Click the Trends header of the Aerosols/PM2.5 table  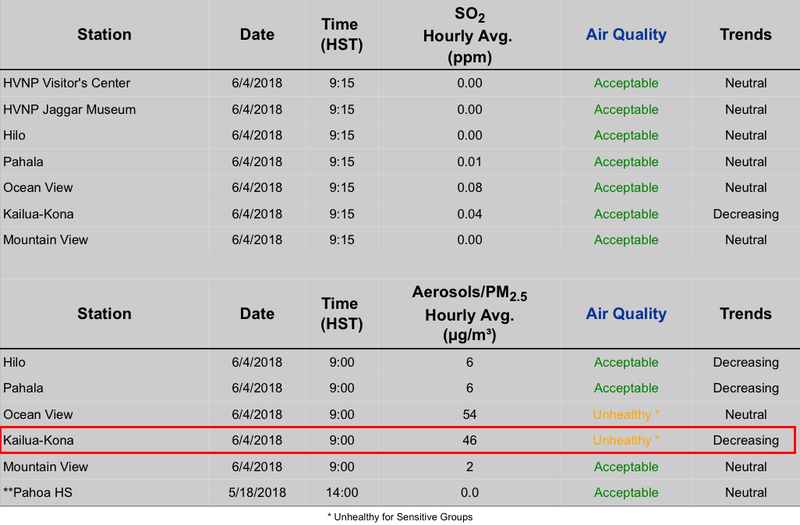[745, 313]
